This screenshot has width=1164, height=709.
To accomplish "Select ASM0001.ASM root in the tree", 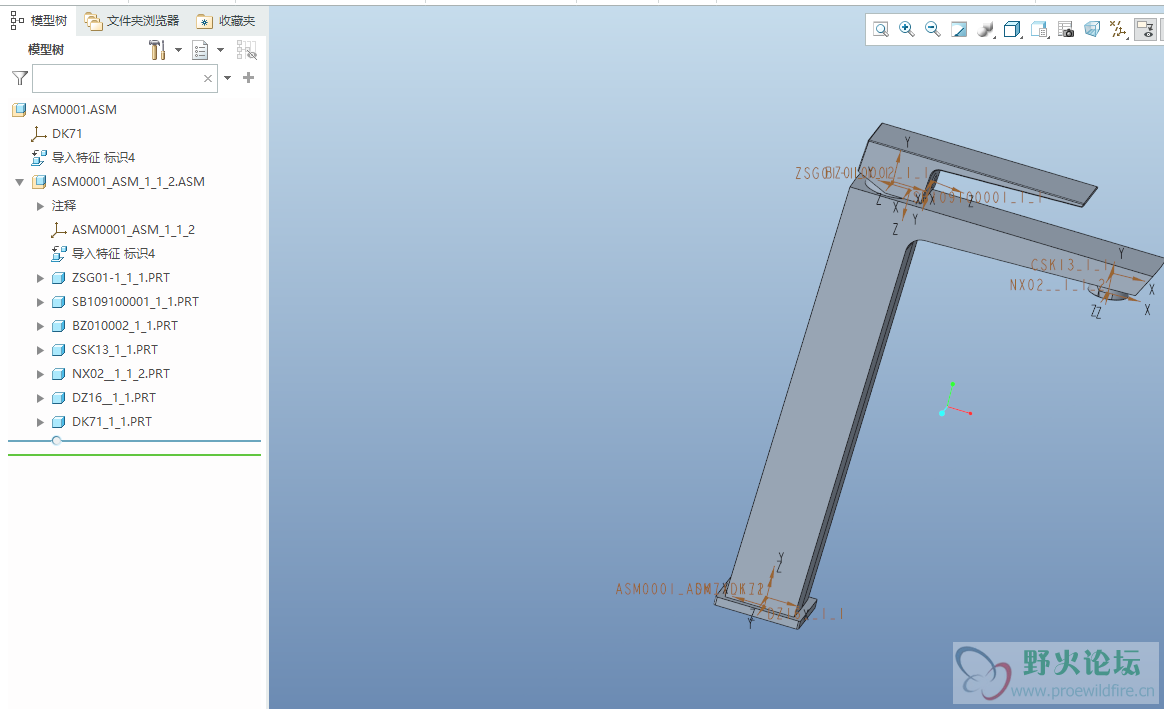I will point(74,110).
